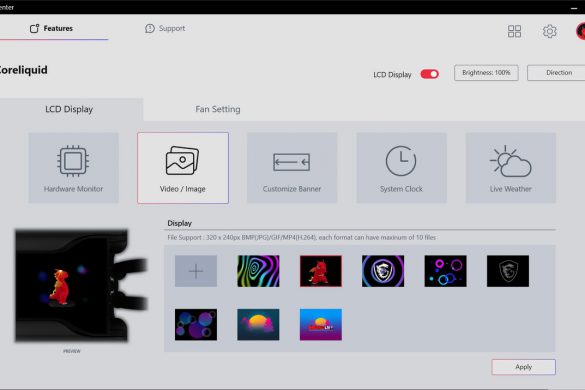Select the Customize Banner mode card

tap(292, 168)
